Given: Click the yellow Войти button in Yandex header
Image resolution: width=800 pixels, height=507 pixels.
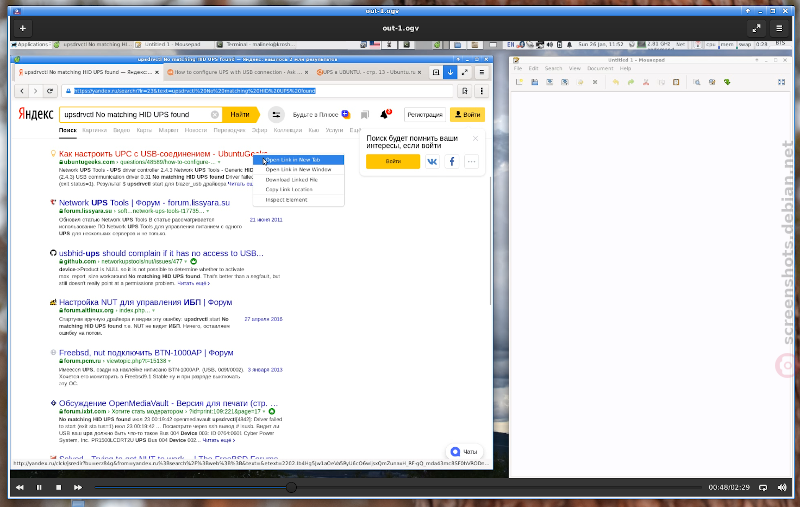Looking at the screenshot, I should tap(467, 115).
